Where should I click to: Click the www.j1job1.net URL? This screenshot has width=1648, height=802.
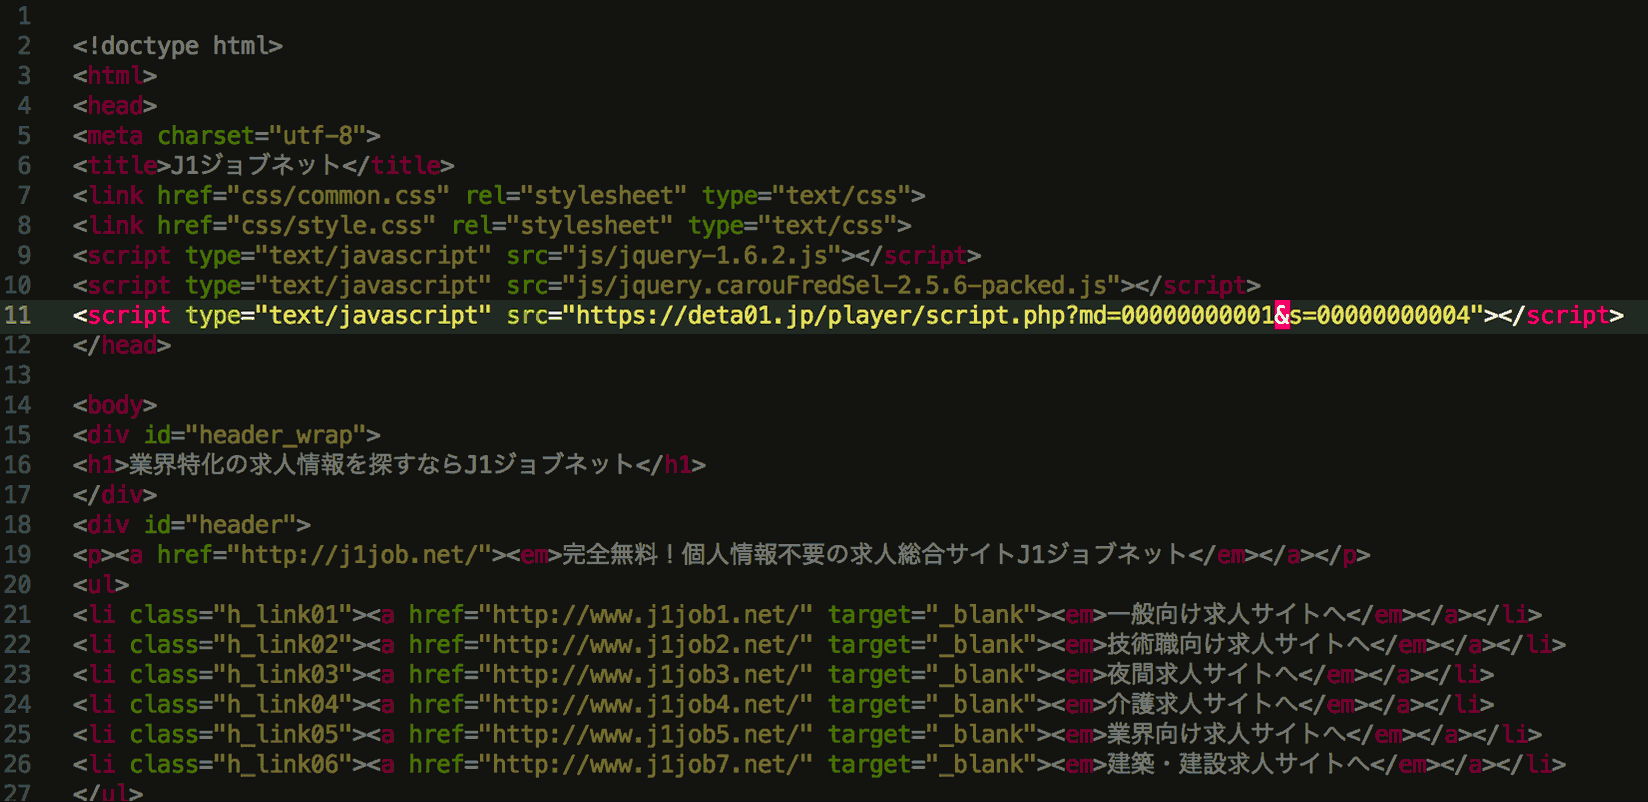[645, 615]
